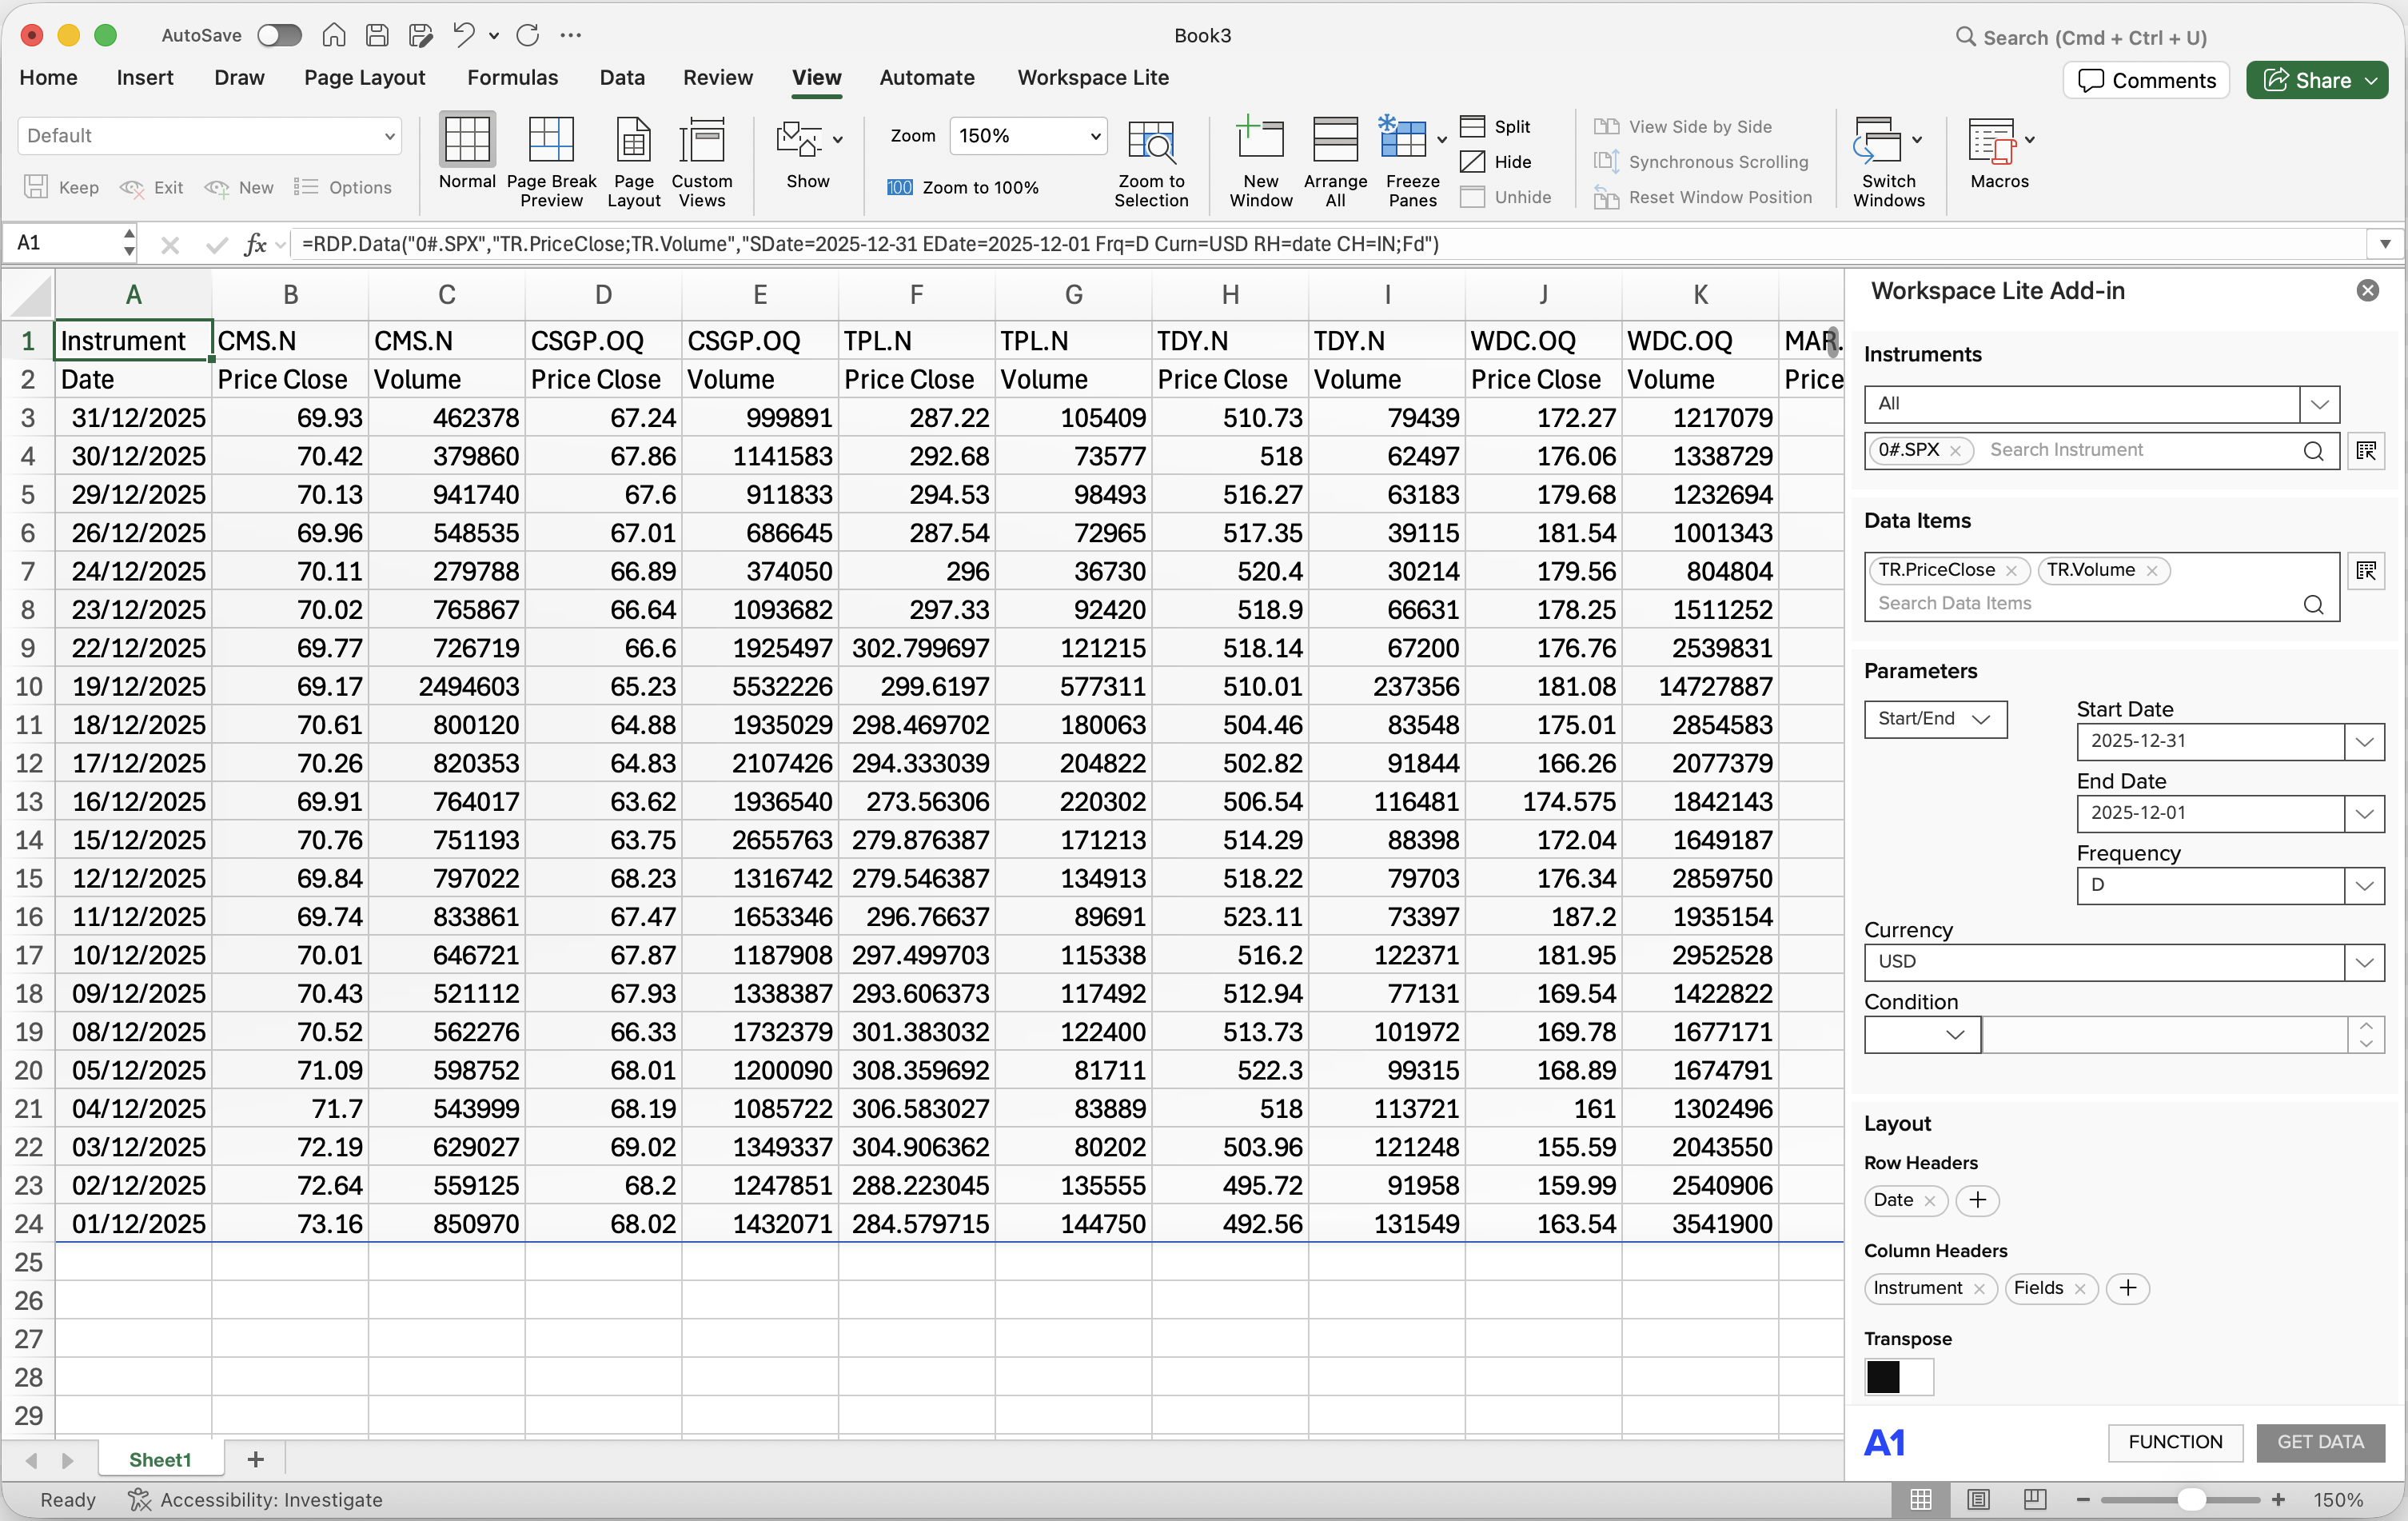Select Page Layout view button in status bar
The height and width of the screenshot is (1521, 2408).
[x=1977, y=1500]
